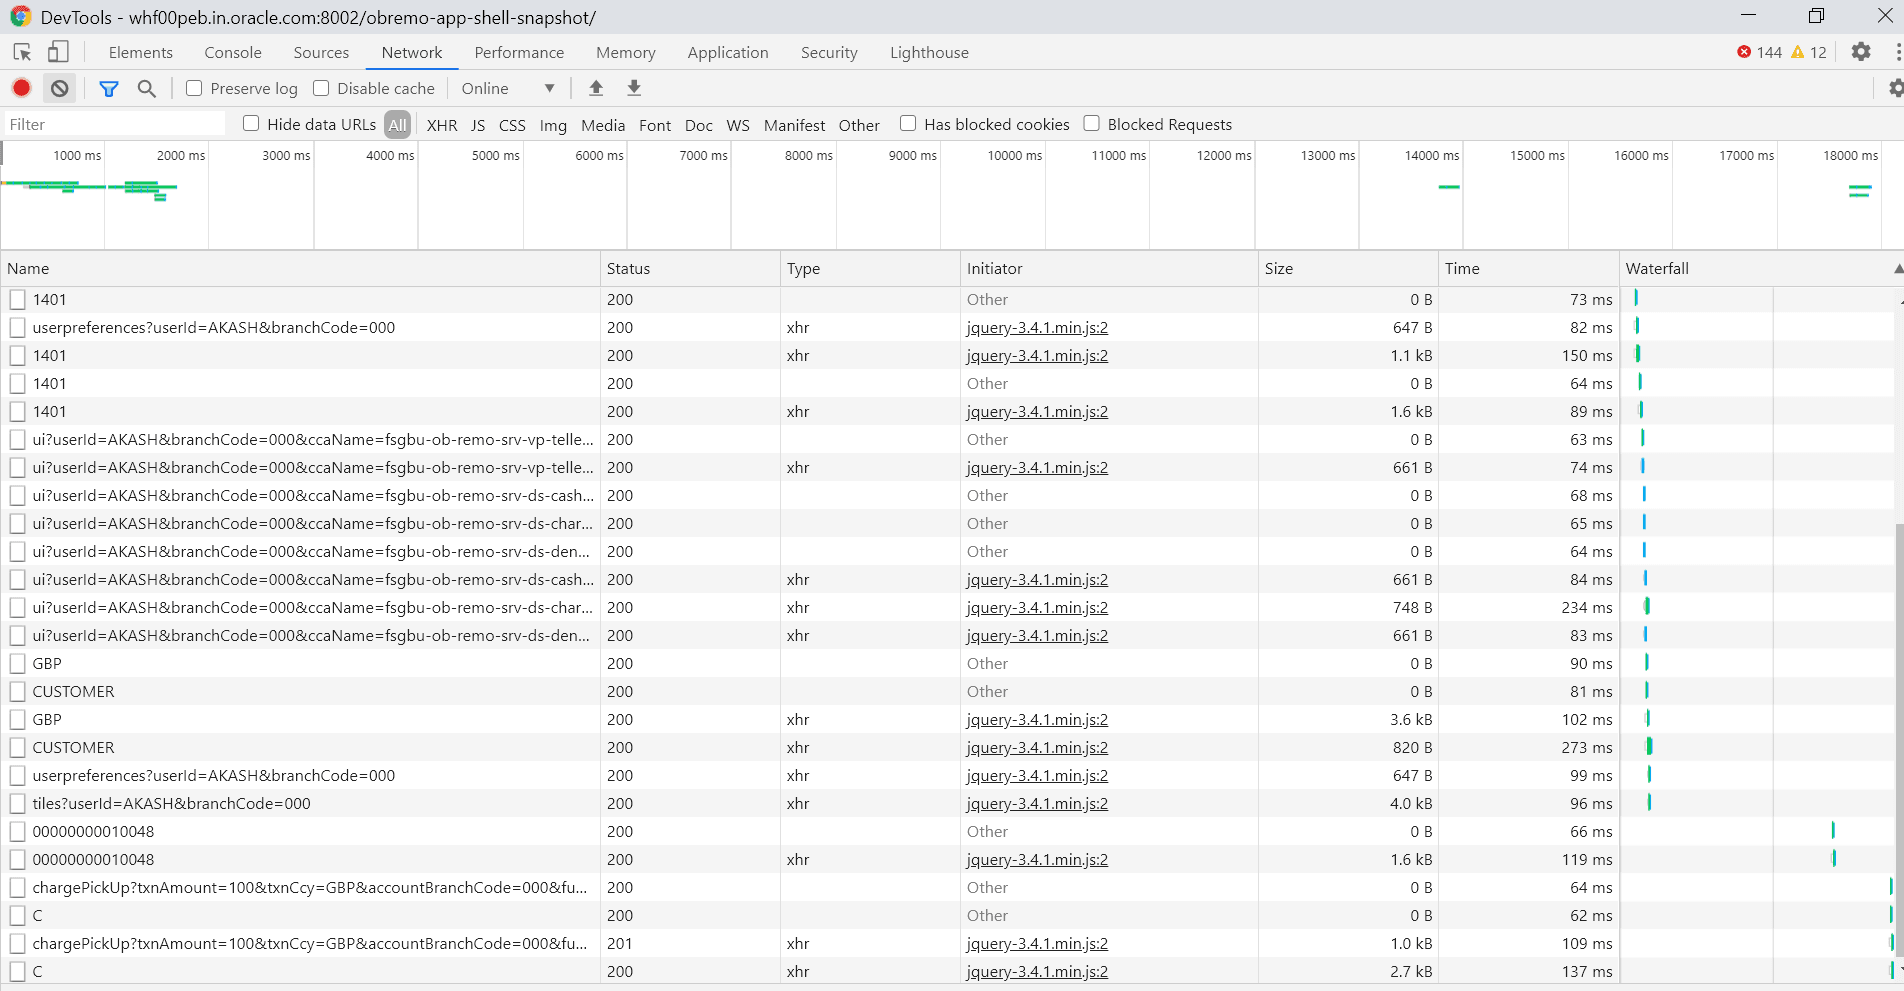Viewport: 1904px width, 991px height.
Task: Toggle the device toolbar icon
Action: point(58,52)
